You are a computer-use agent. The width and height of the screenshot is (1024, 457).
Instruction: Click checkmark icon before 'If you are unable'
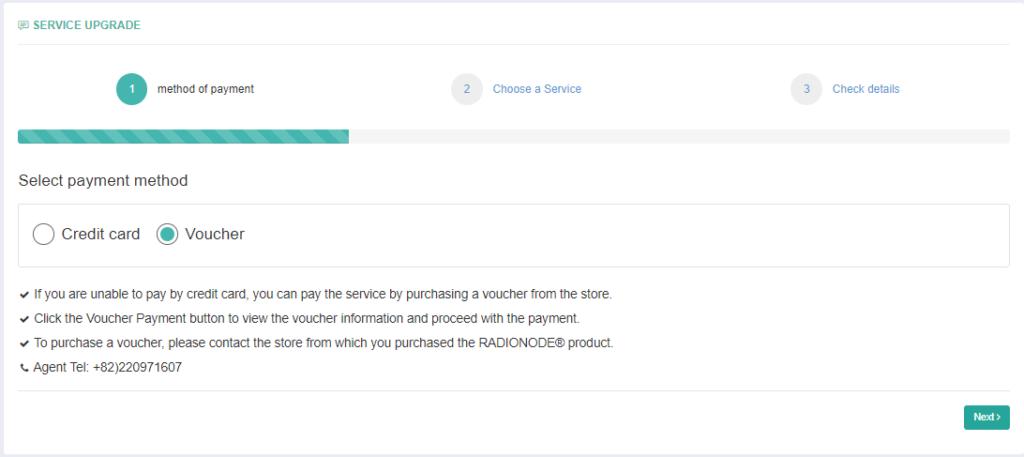(24, 295)
